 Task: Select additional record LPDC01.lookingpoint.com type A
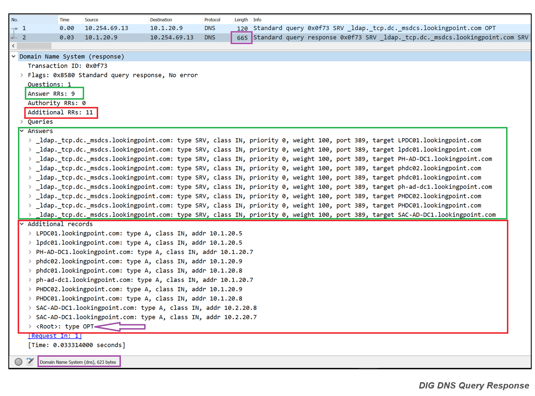pos(139,234)
